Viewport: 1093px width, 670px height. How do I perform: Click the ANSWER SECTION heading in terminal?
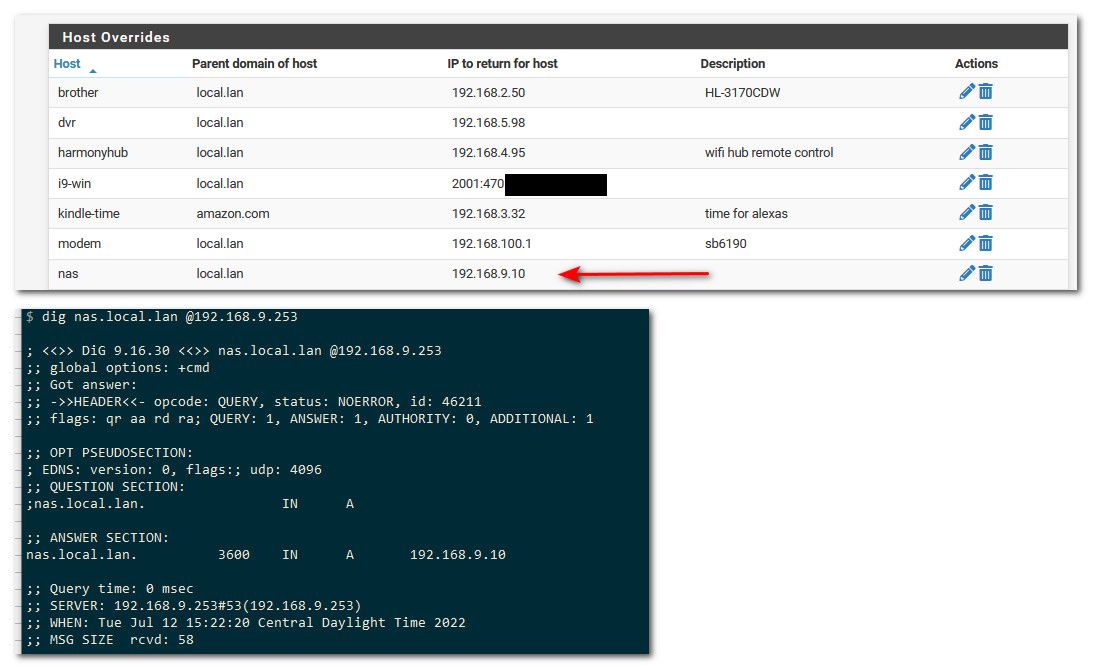(x=98, y=538)
